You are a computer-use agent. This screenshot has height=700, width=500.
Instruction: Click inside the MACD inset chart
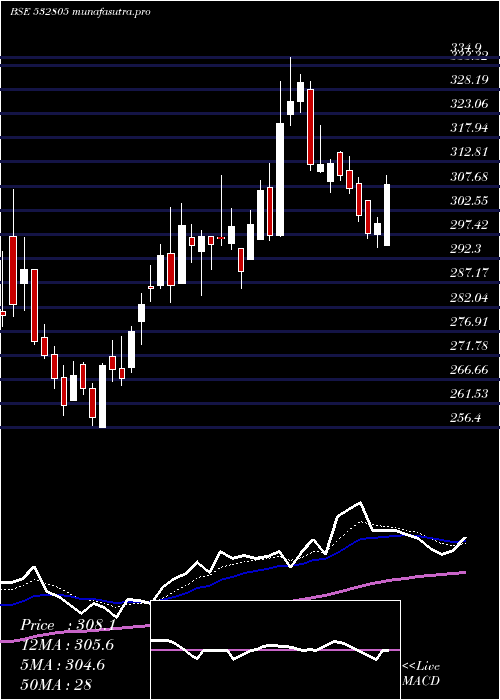[275, 650]
